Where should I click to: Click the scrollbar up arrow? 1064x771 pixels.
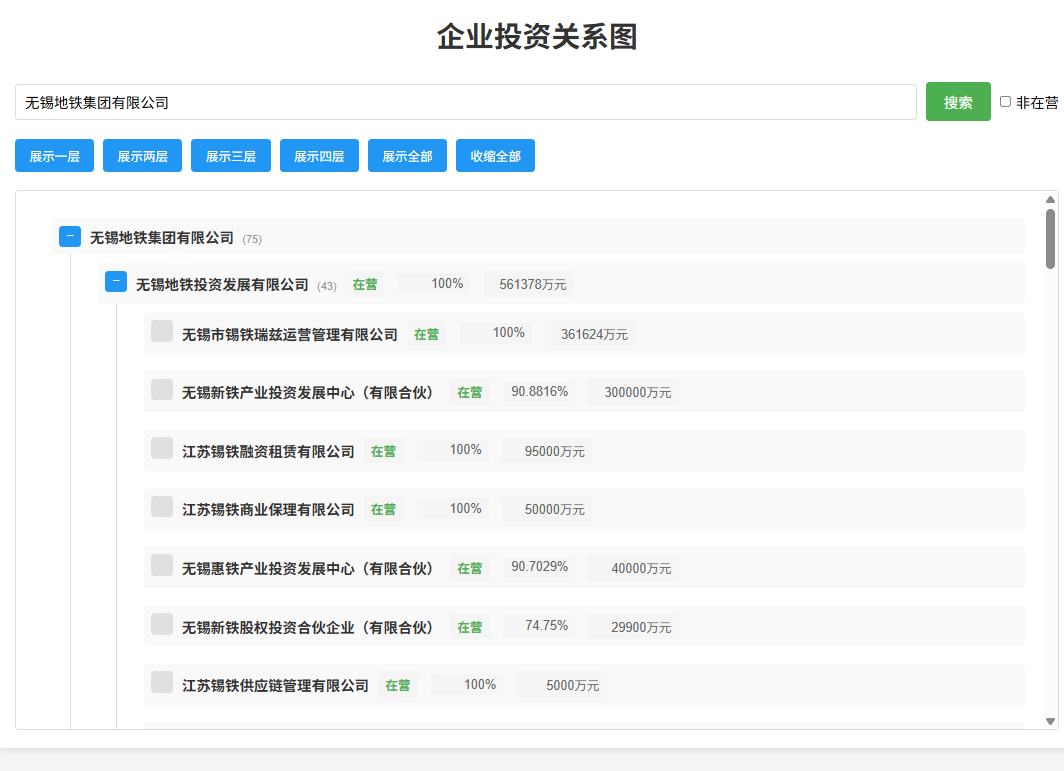[x=1050, y=200]
